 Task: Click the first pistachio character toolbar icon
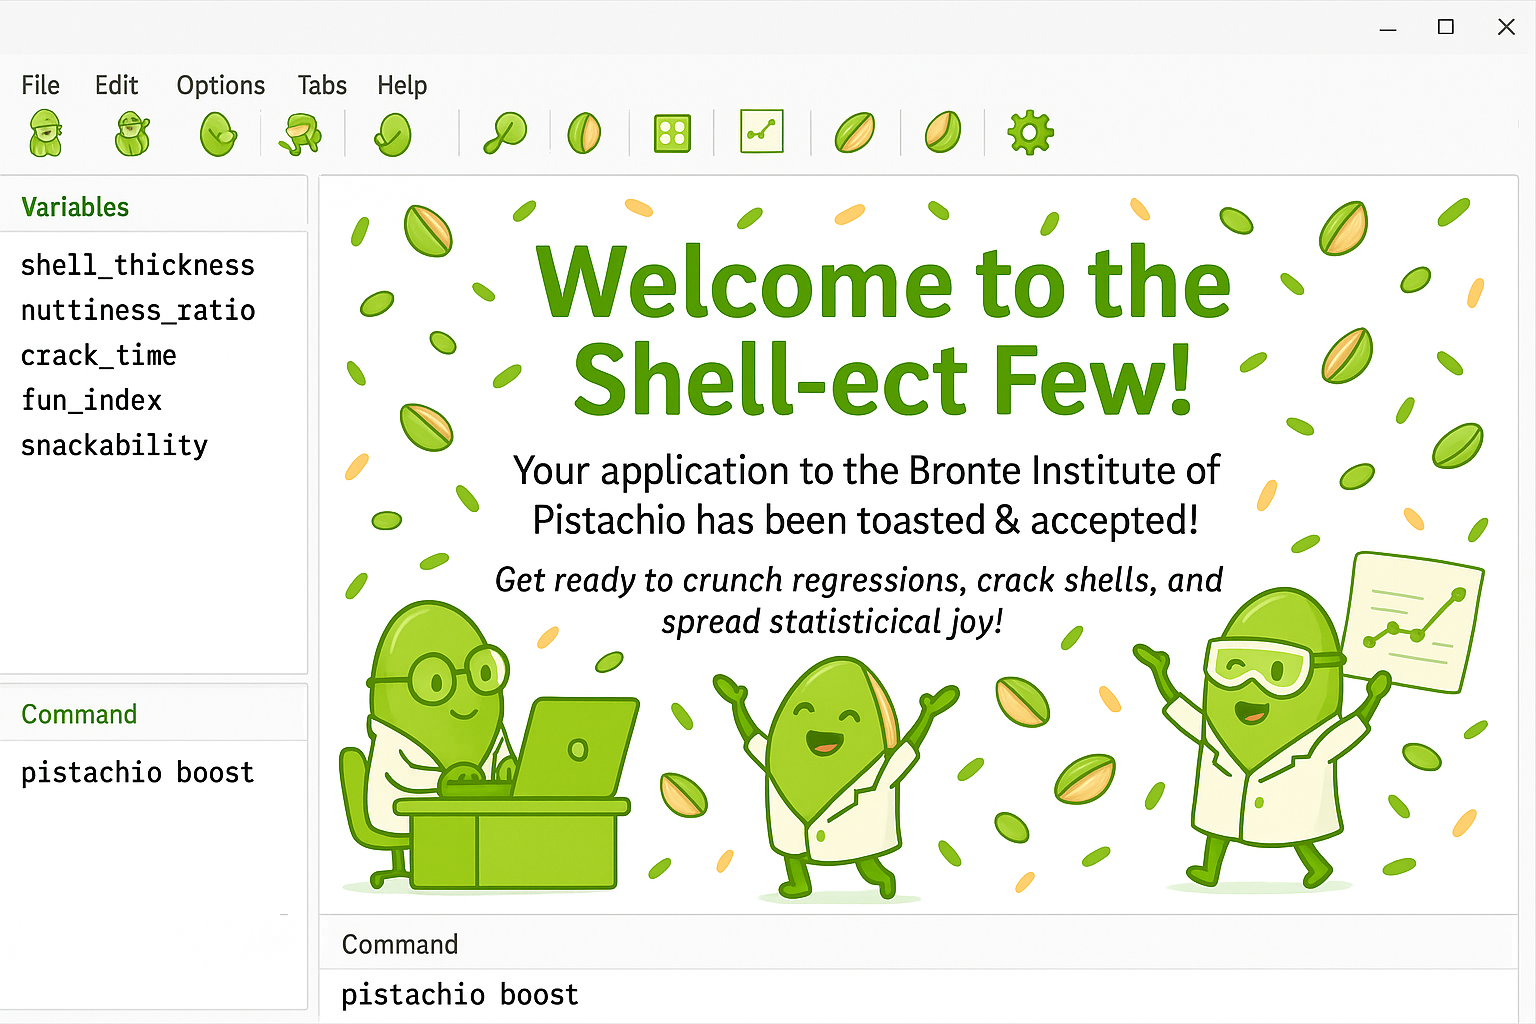click(46, 133)
